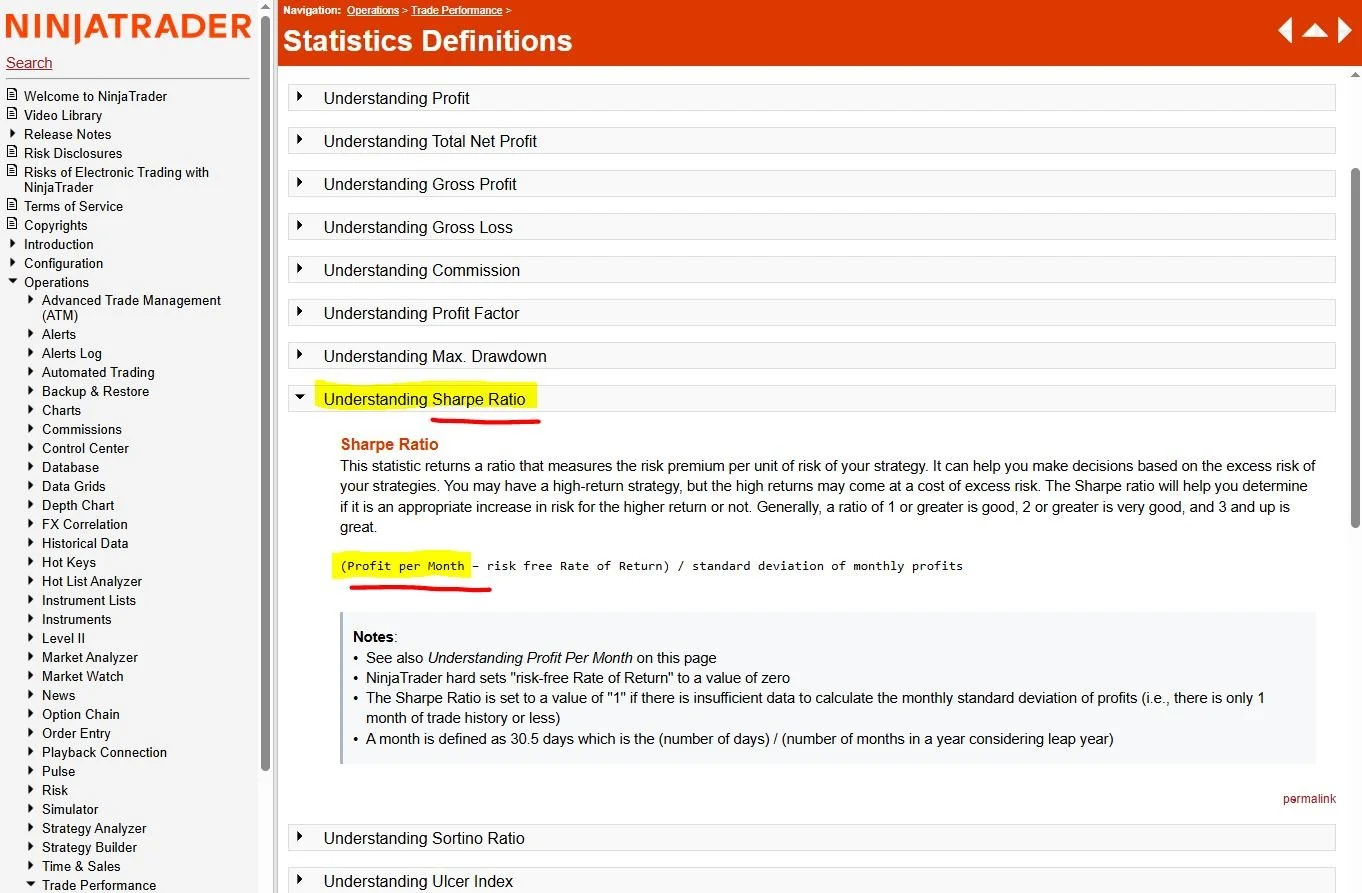
Task: Expand Understanding Total Net Profit section
Action: pyautogui.click(x=811, y=141)
